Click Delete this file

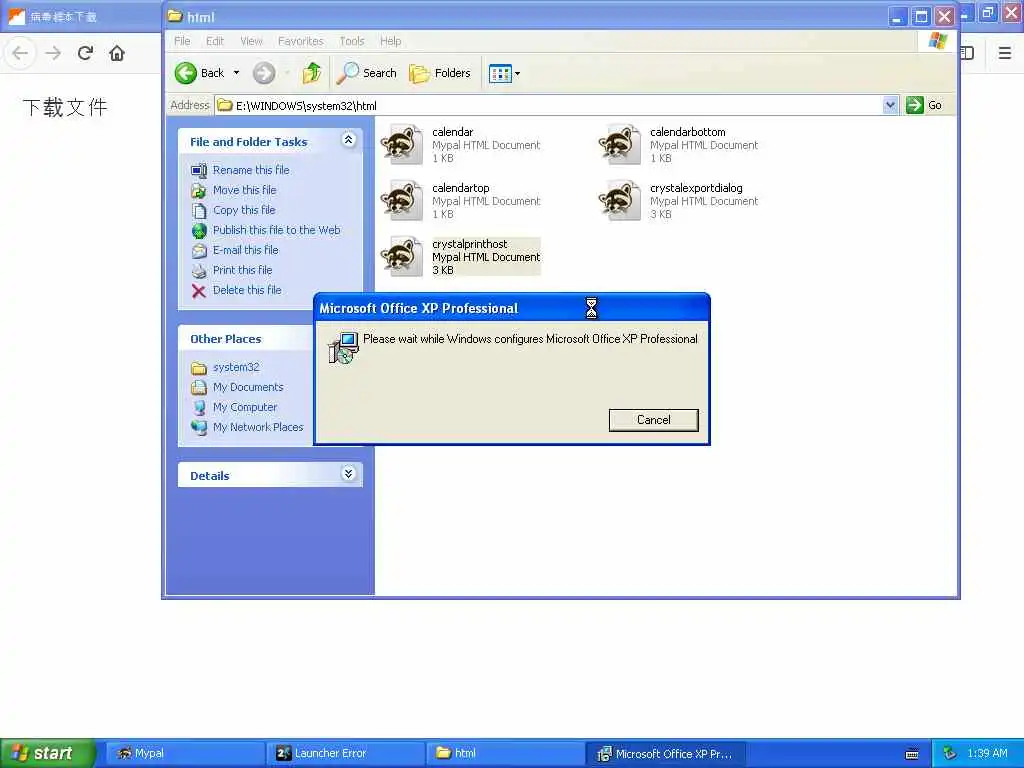(x=247, y=290)
